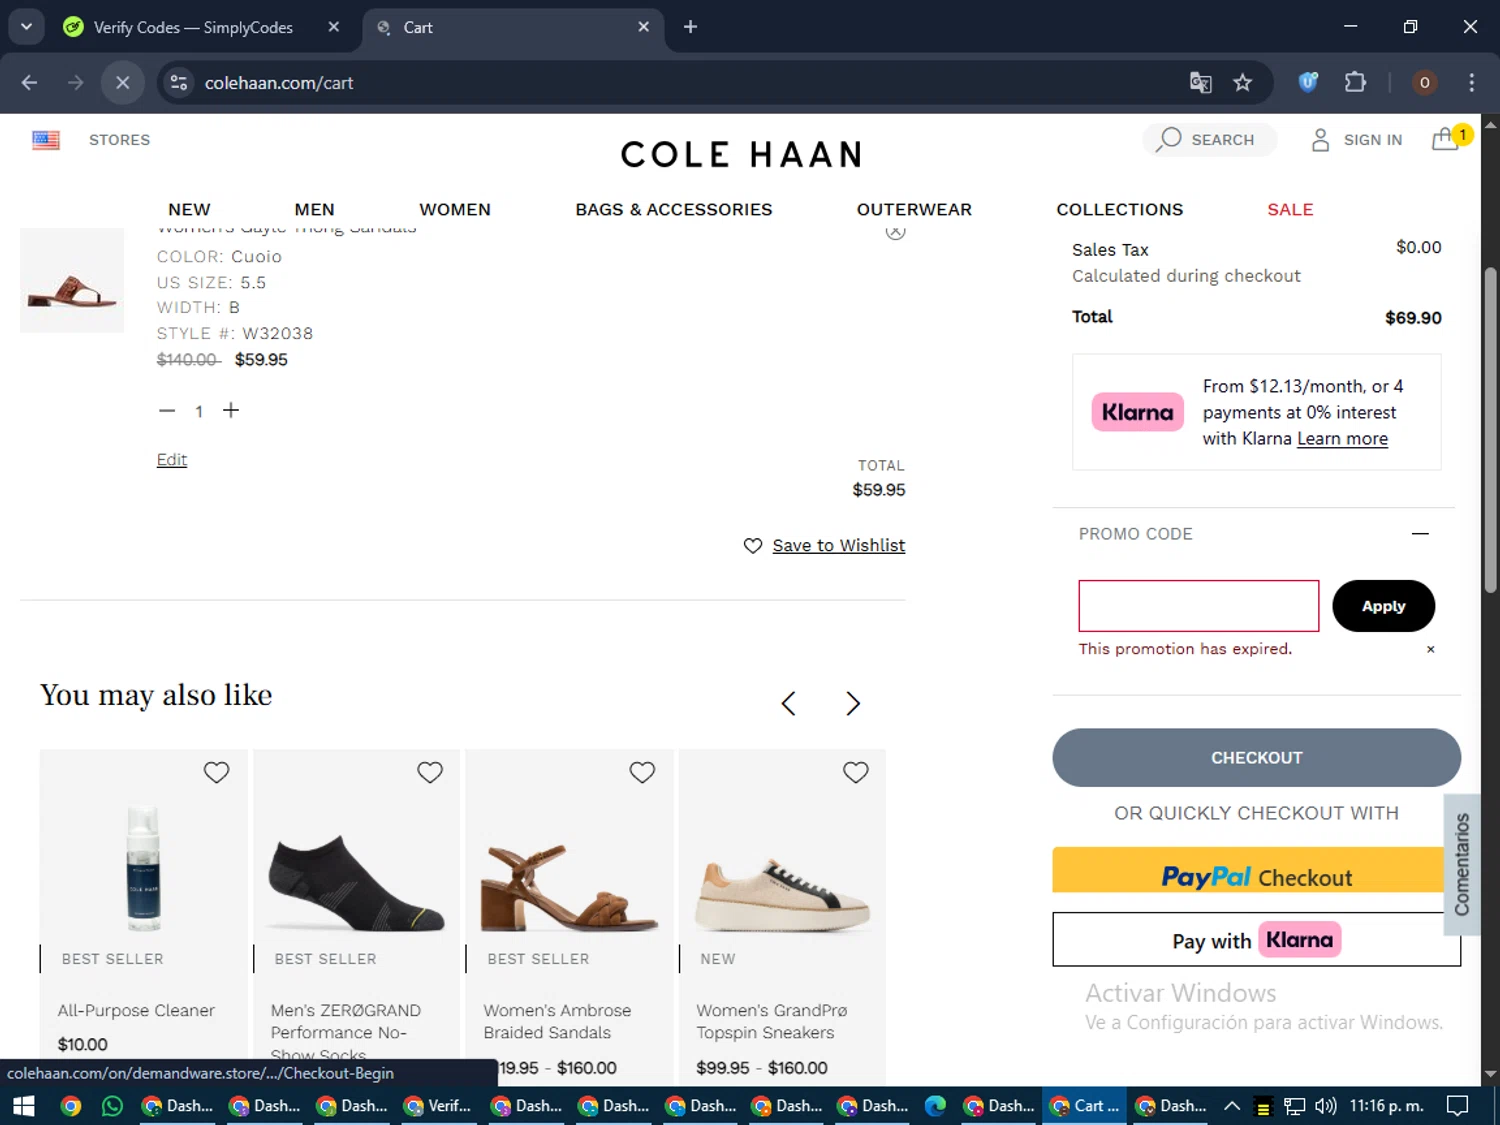1500x1125 pixels.
Task: Click the address bar URL
Action: tap(279, 83)
